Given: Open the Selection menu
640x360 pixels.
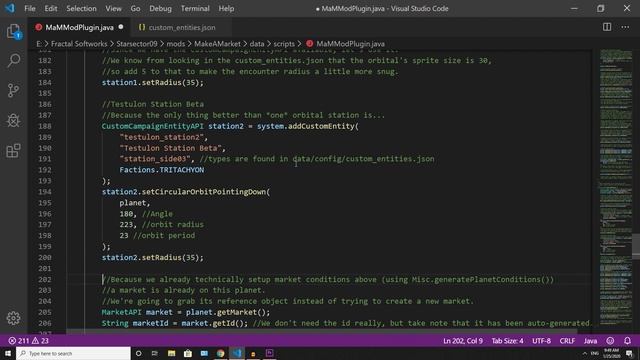Looking at the screenshot, I should point(81,8).
